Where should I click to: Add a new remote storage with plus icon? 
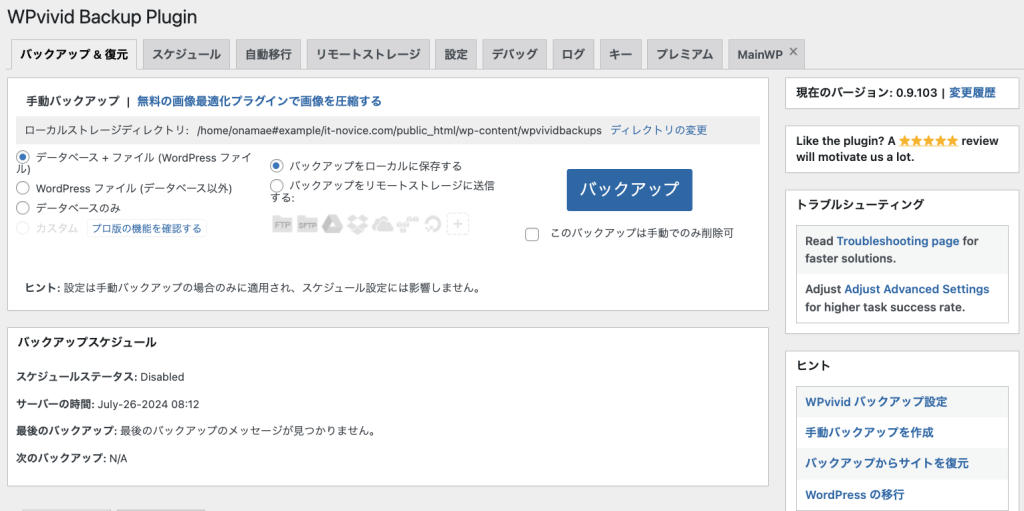[x=458, y=223]
